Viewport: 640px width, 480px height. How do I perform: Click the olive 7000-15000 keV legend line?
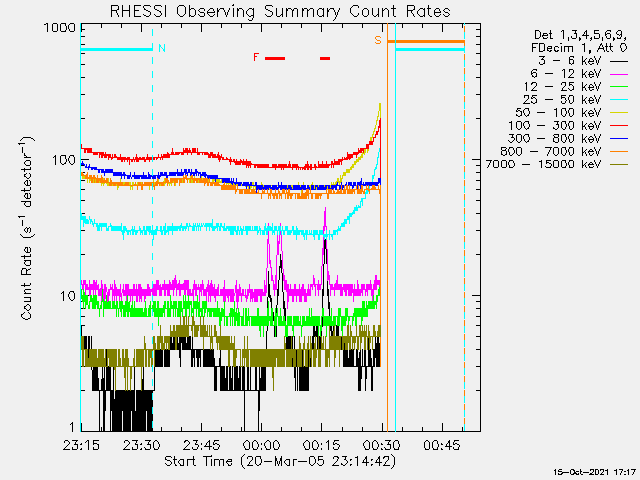pos(619,165)
